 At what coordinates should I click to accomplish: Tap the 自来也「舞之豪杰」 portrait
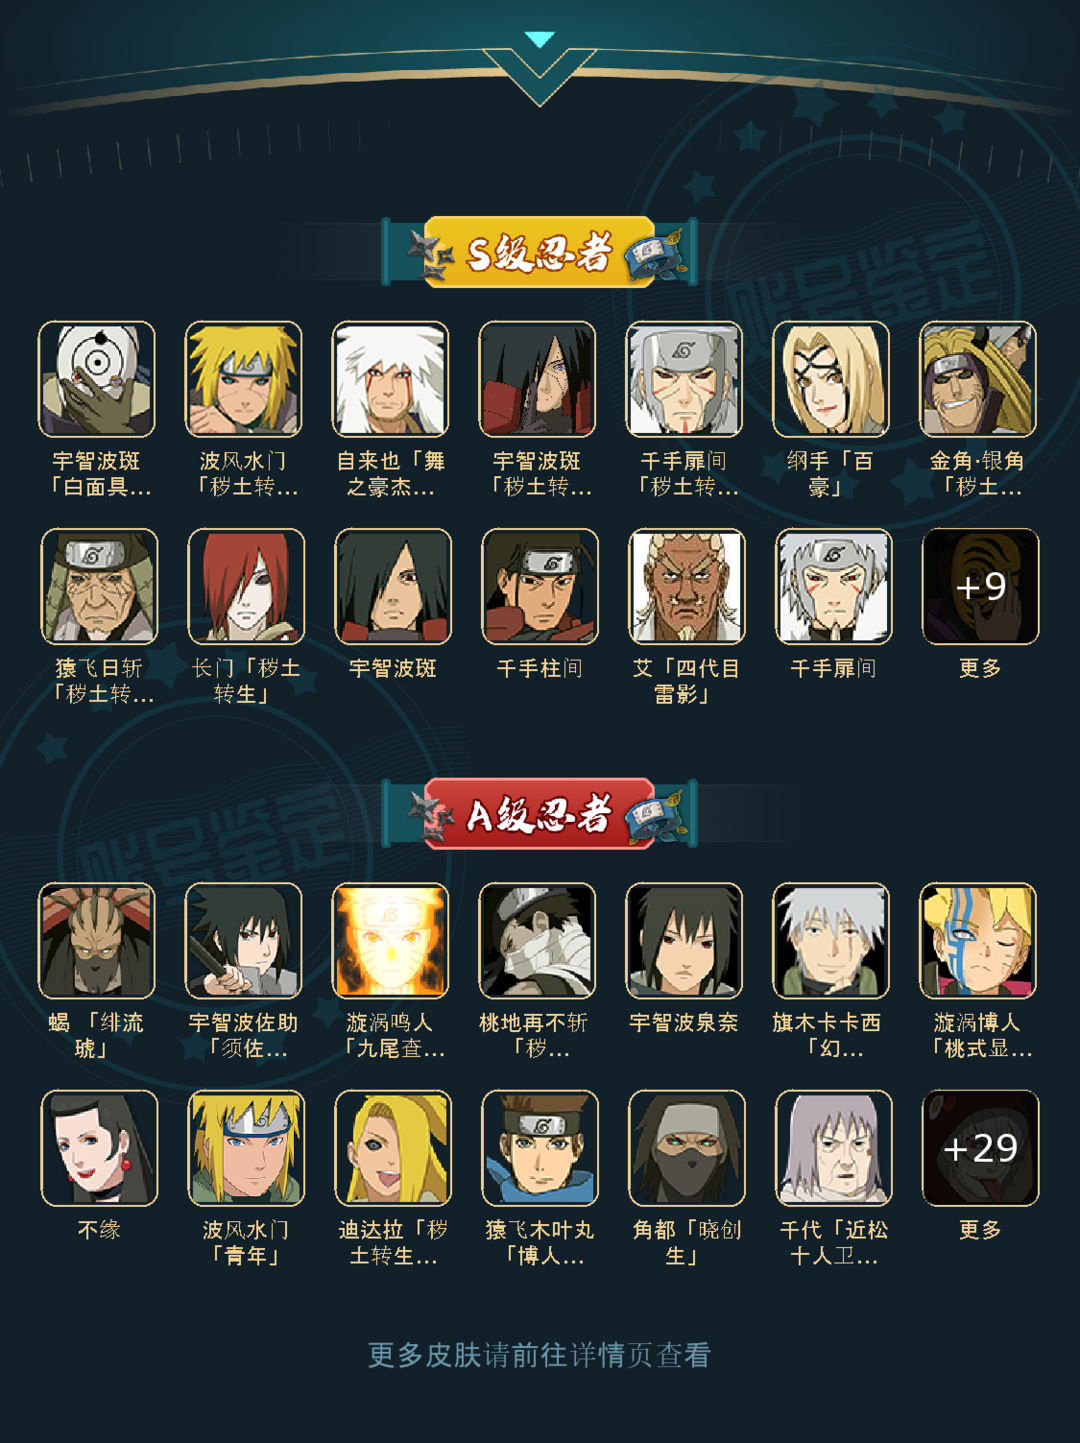[390, 379]
